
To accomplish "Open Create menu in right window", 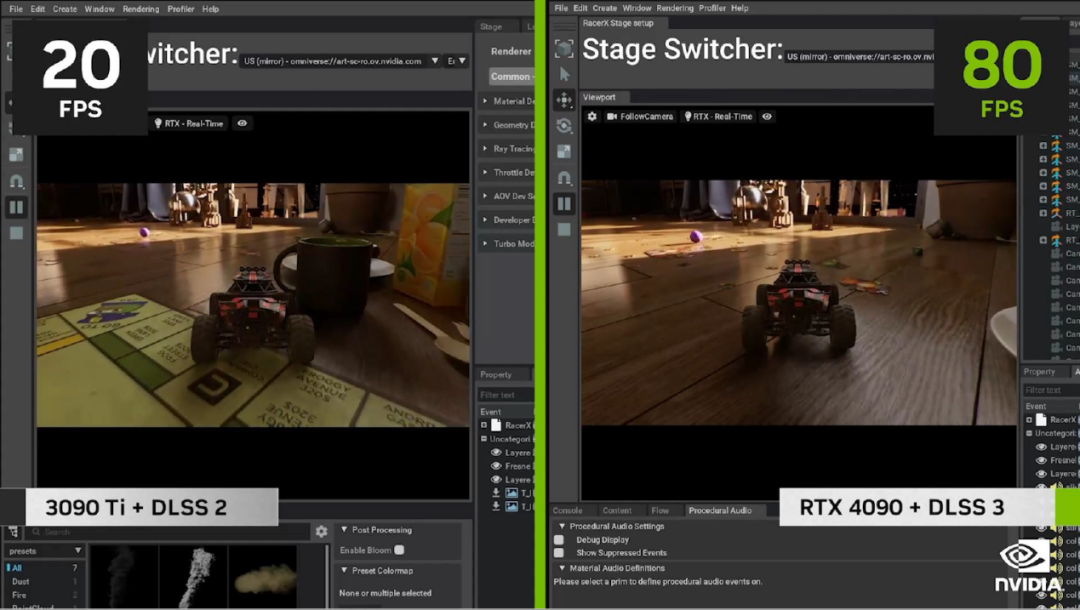I will 605,8.
